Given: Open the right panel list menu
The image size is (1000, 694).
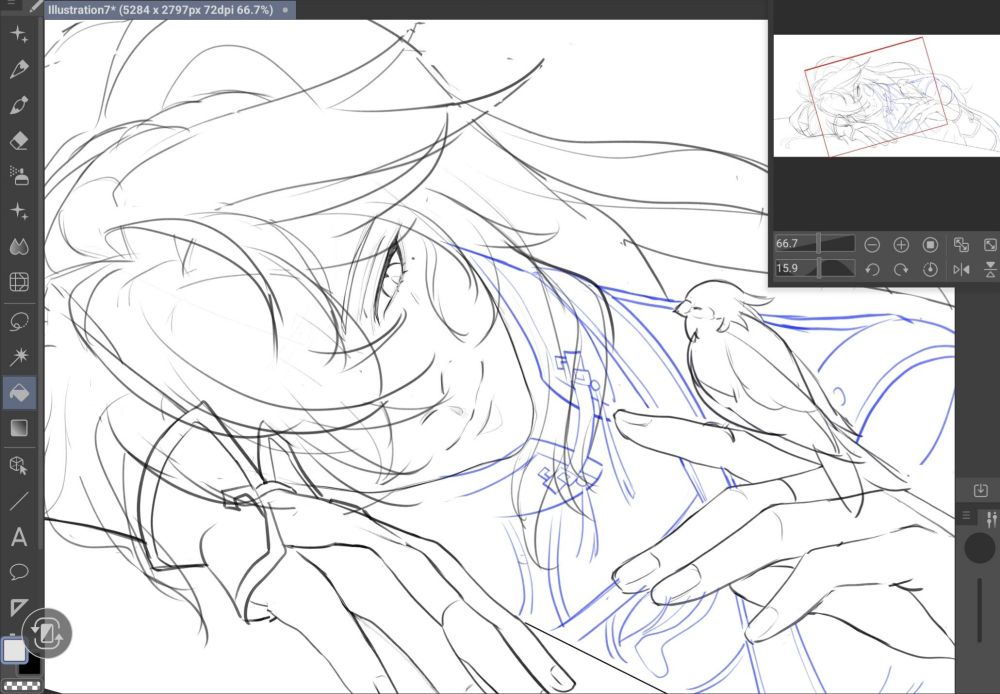Looking at the screenshot, I should coord(966,515).
